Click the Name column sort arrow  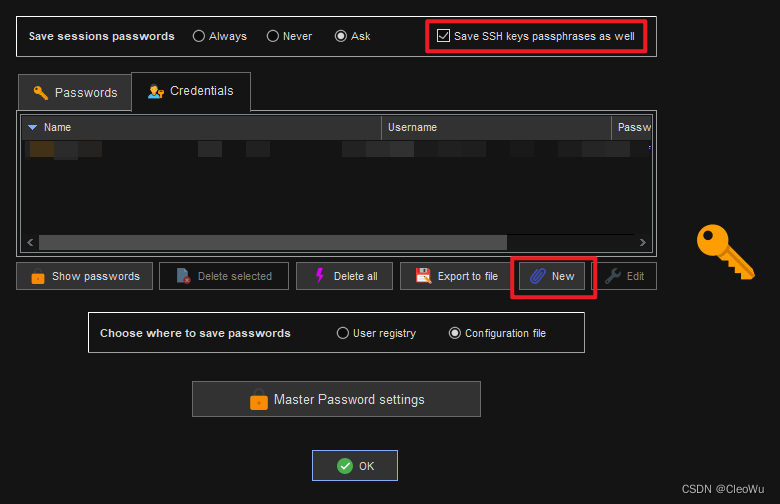click(32, 128)
